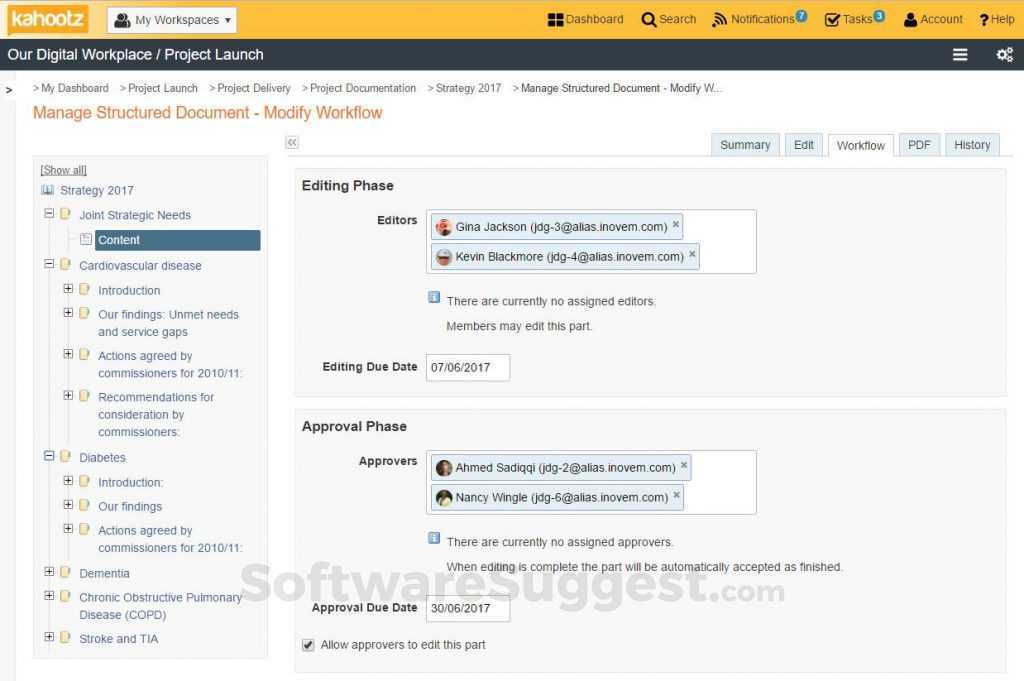Expand Chronic Obstructive Pulmonary Disease node
This screenshot has width=1024, height=681.
[x=49, y=595]
